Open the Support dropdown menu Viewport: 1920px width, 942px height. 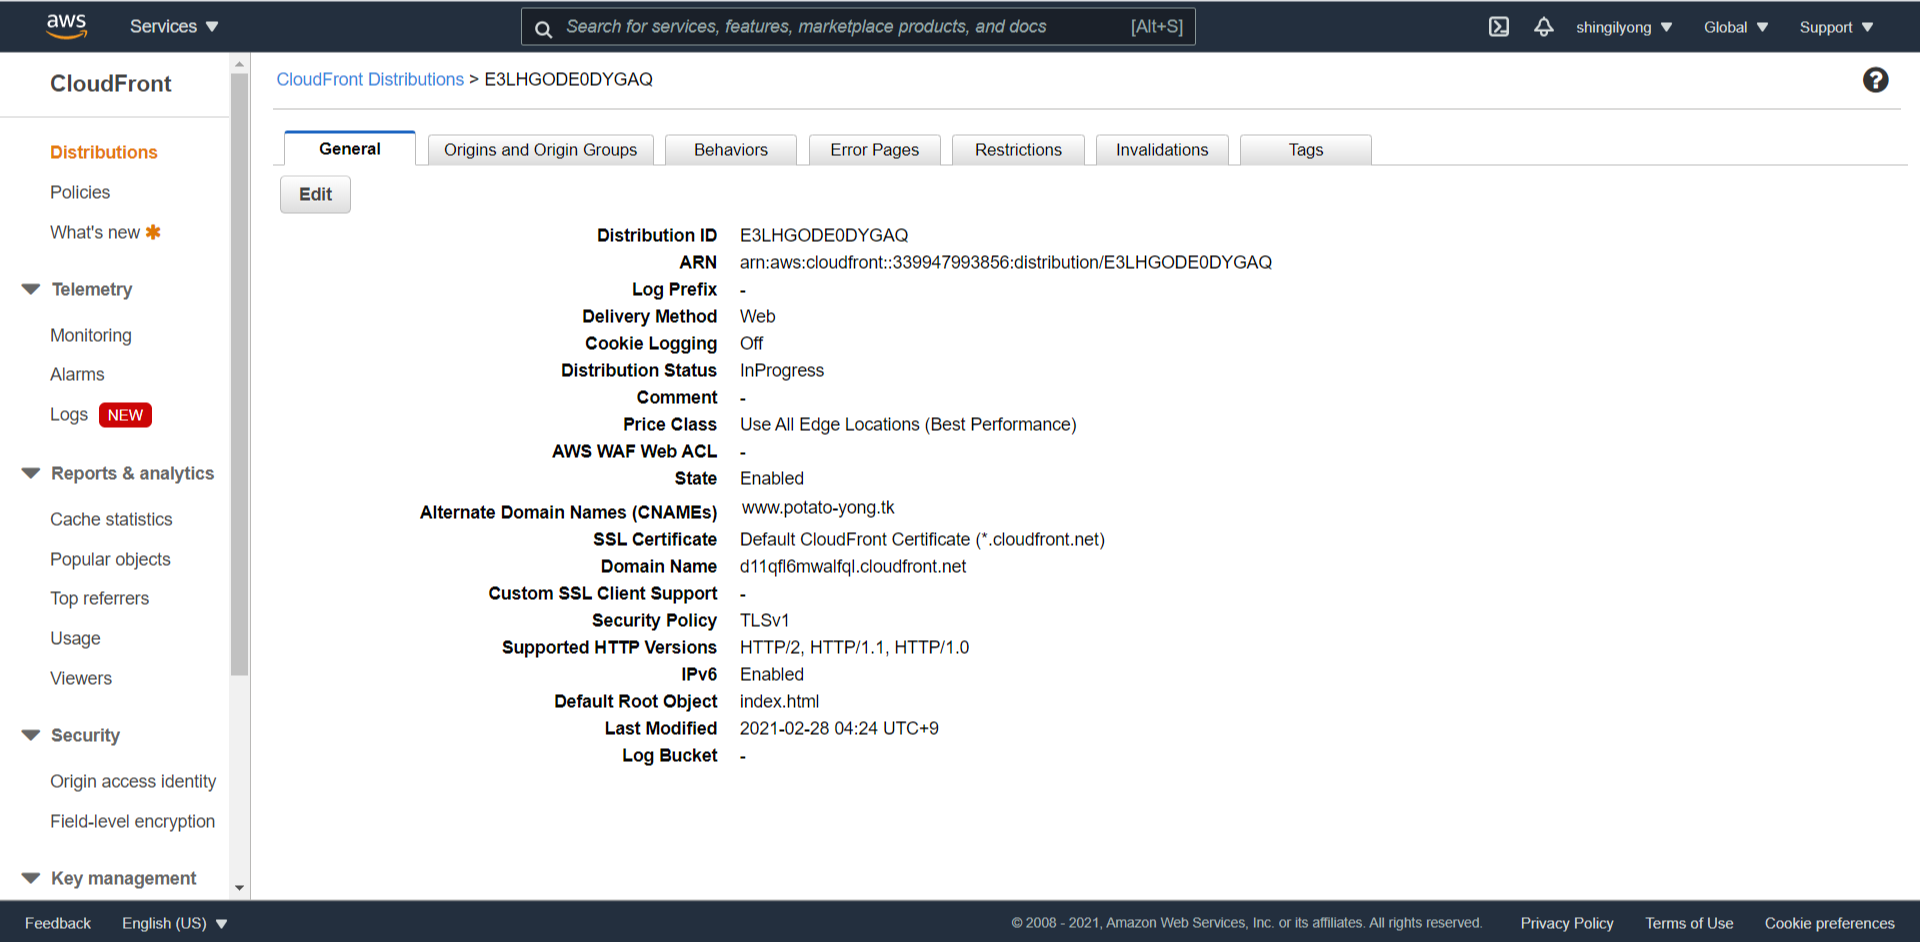tap(1836, 27)
